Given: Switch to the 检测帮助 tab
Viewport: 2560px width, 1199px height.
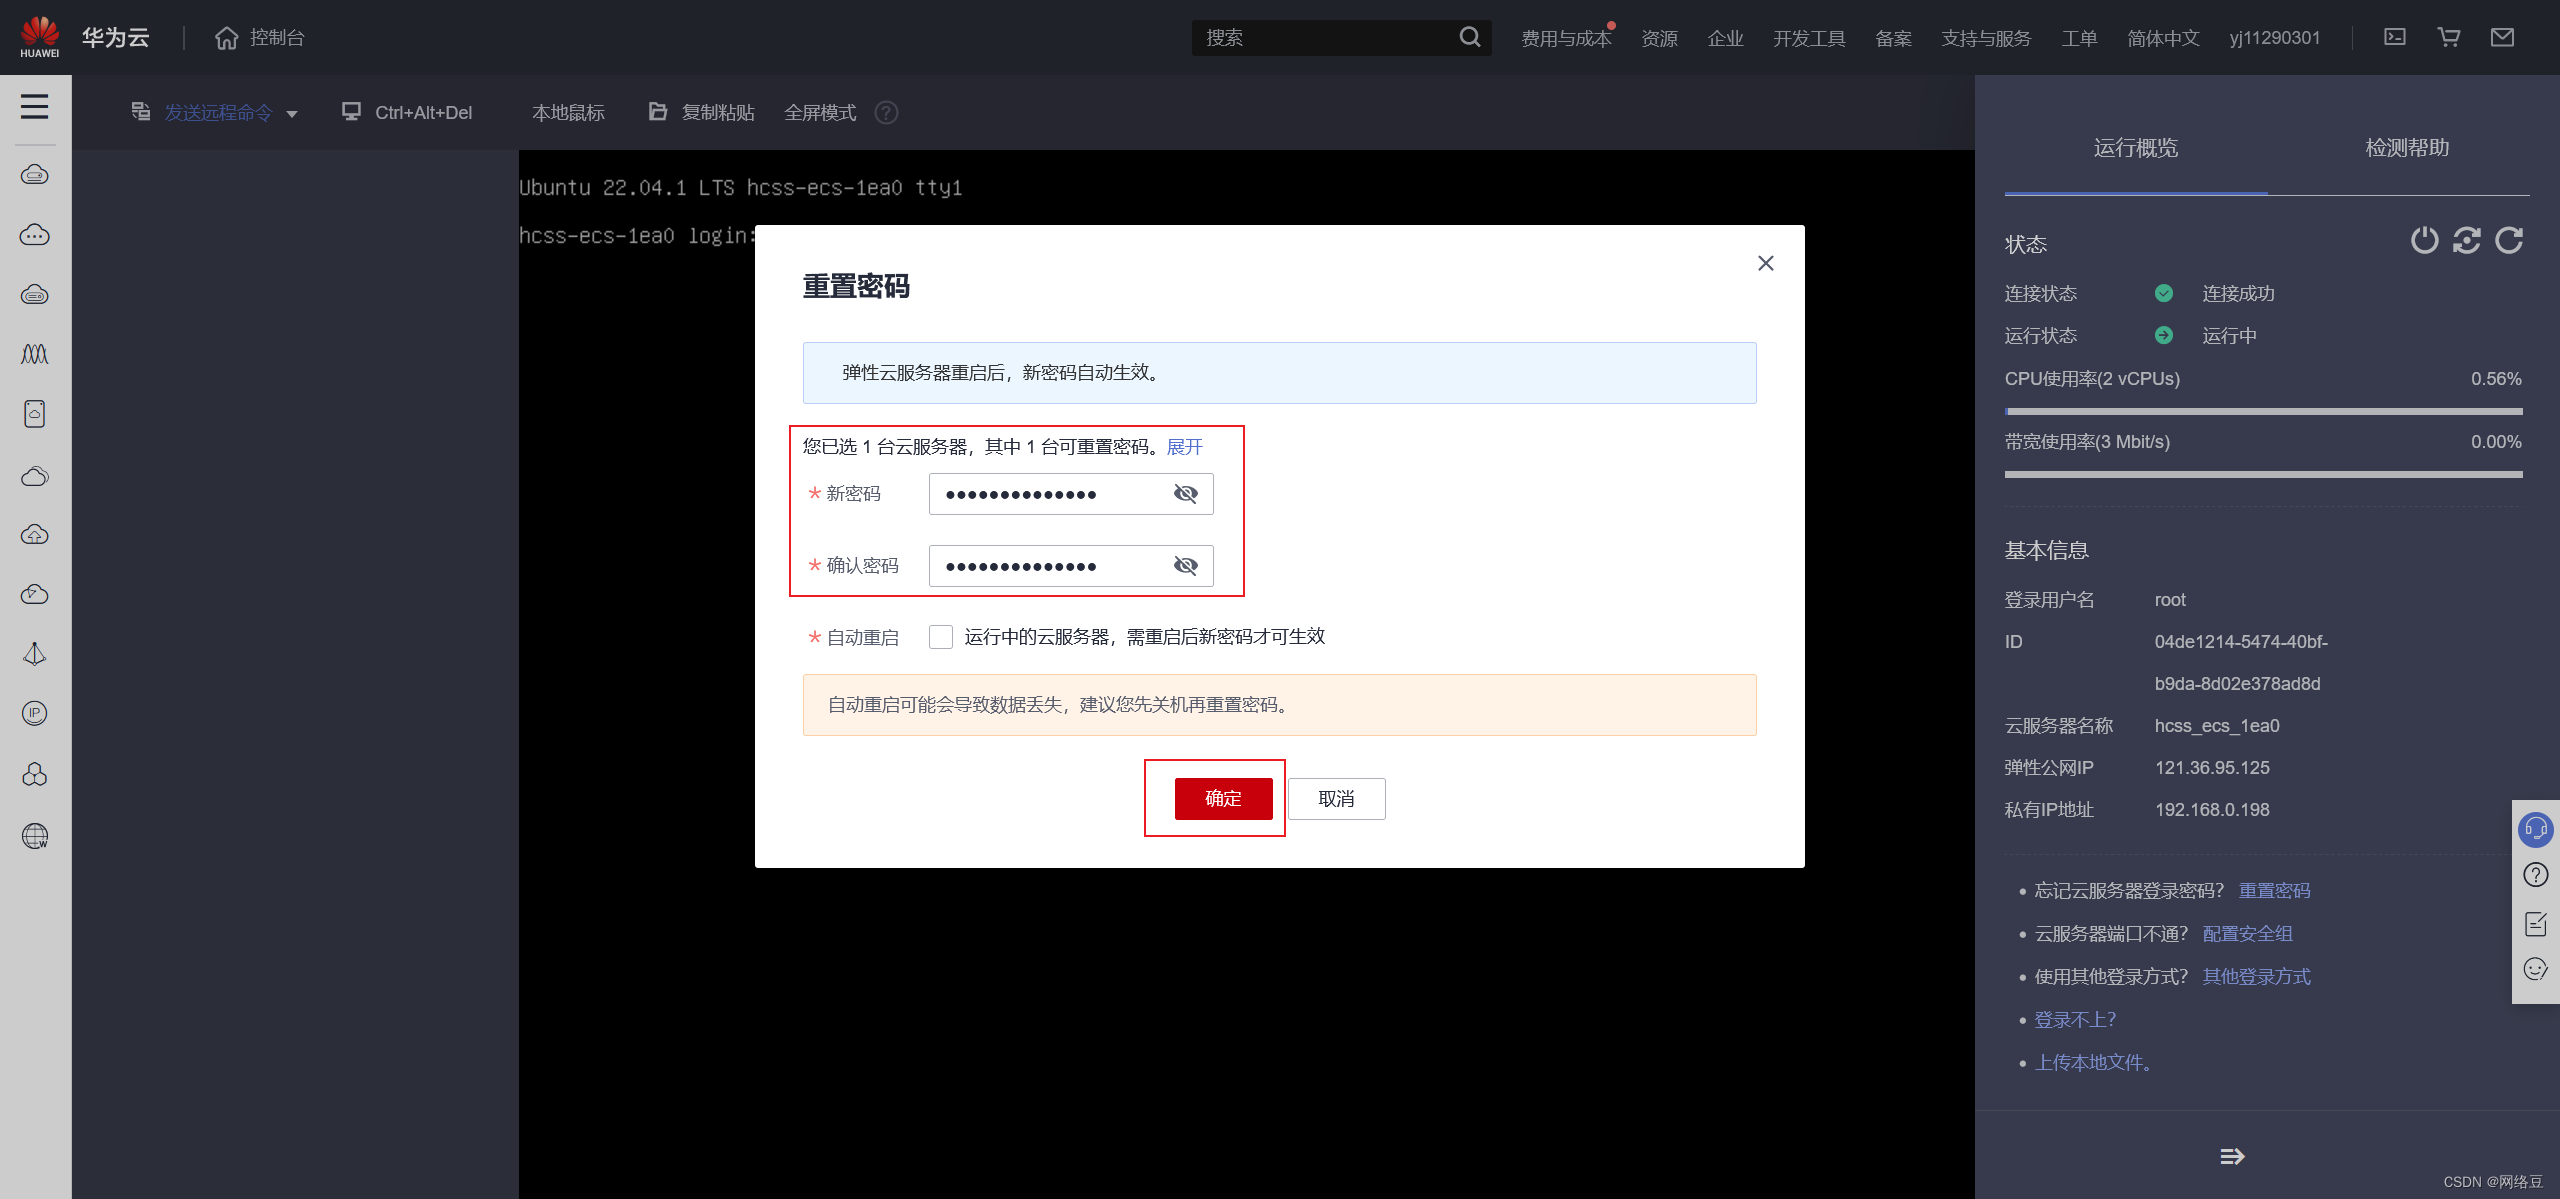Looking at the screenshot, I should [x=2406, y=148].
